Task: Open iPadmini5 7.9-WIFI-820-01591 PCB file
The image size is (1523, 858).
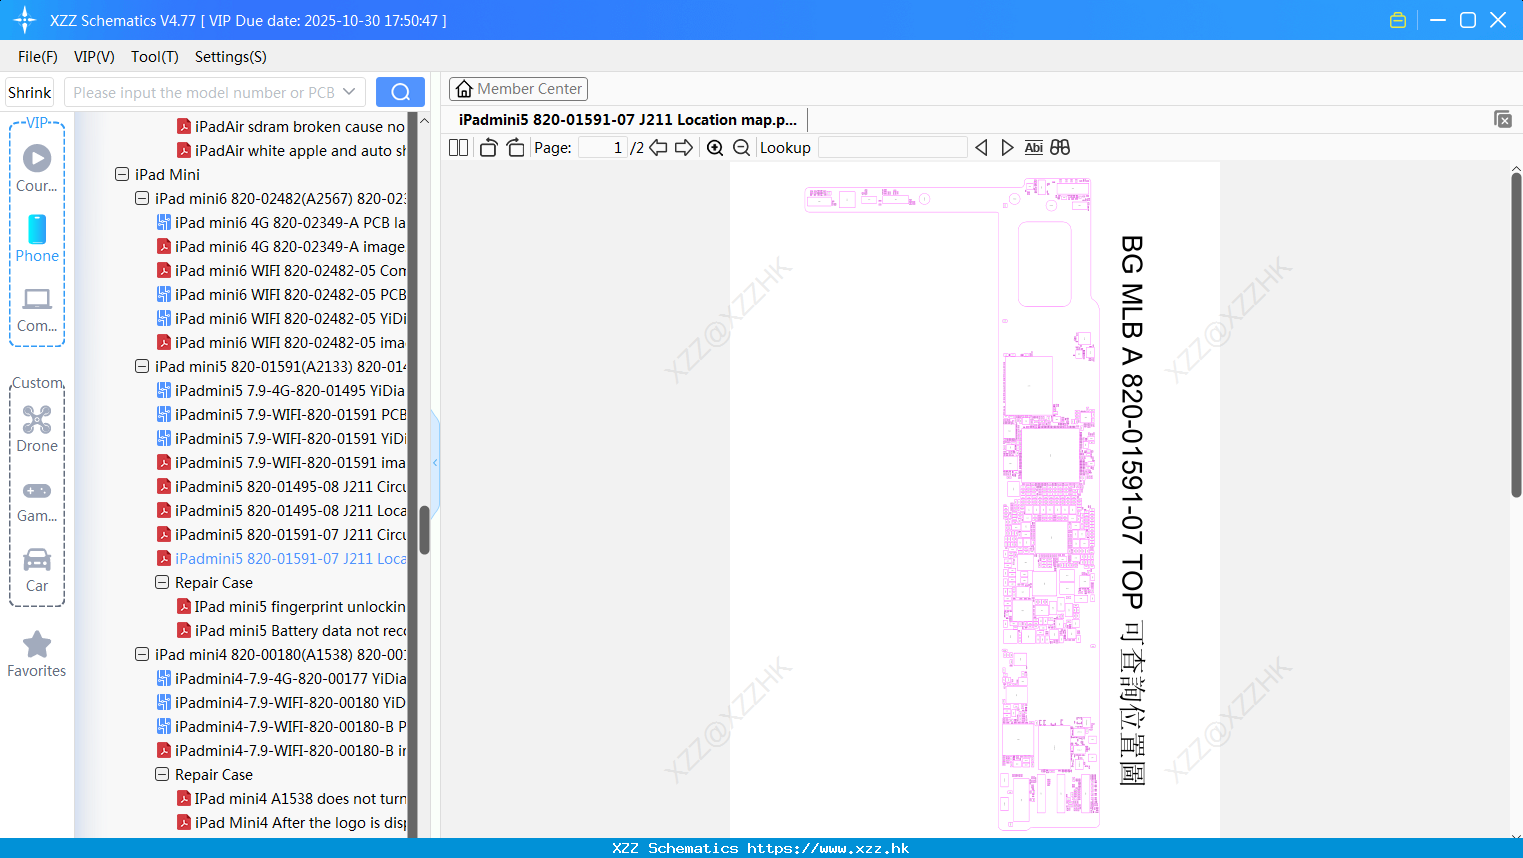Action: 280,414
